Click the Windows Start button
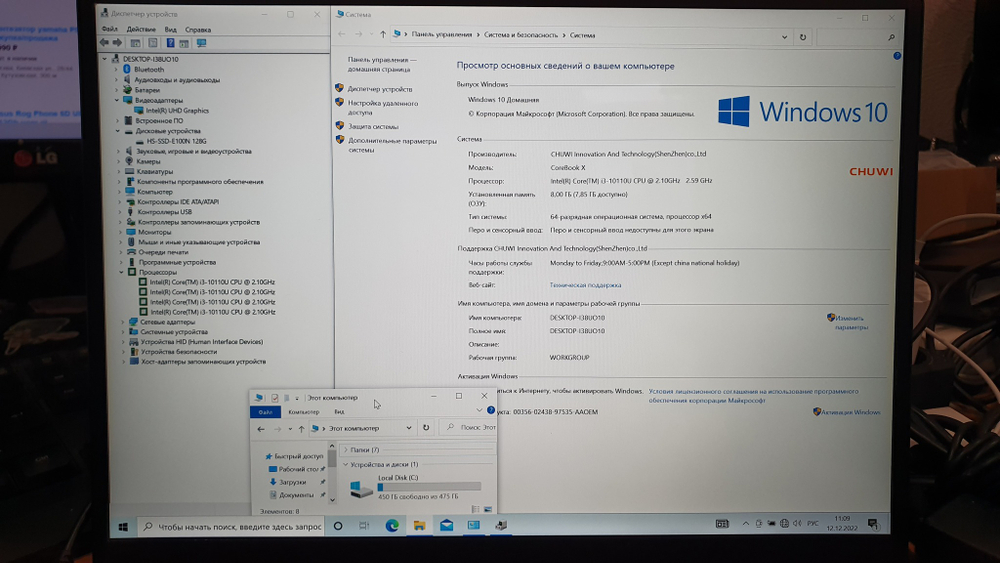Image resolution: width=1000 pixels, height=563 pixels. point(123,527)
